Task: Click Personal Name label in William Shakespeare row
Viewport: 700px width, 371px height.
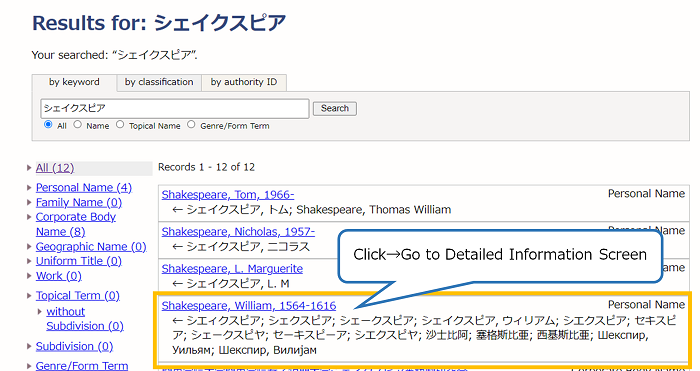Action: point(646,304)
